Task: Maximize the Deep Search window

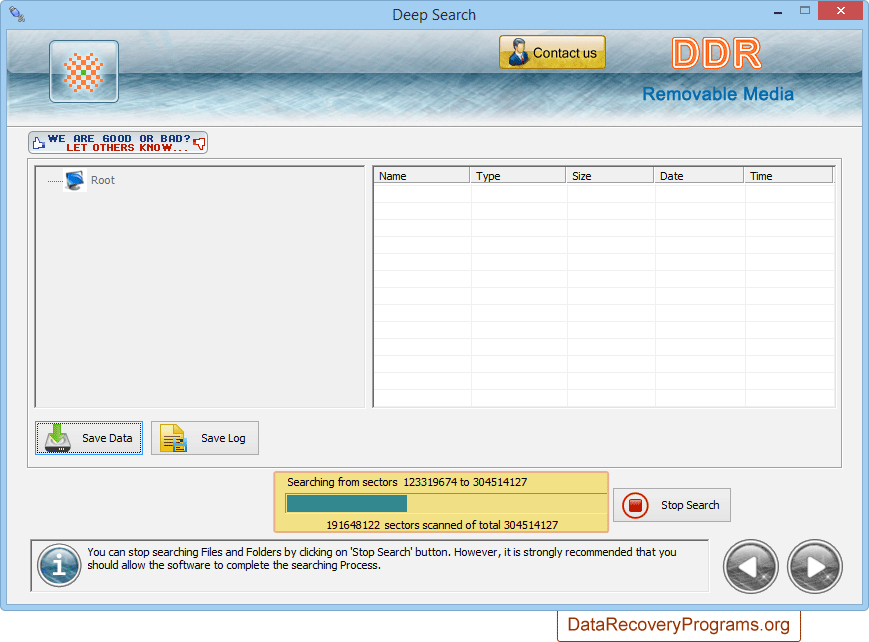Action: tap(805, 11)
